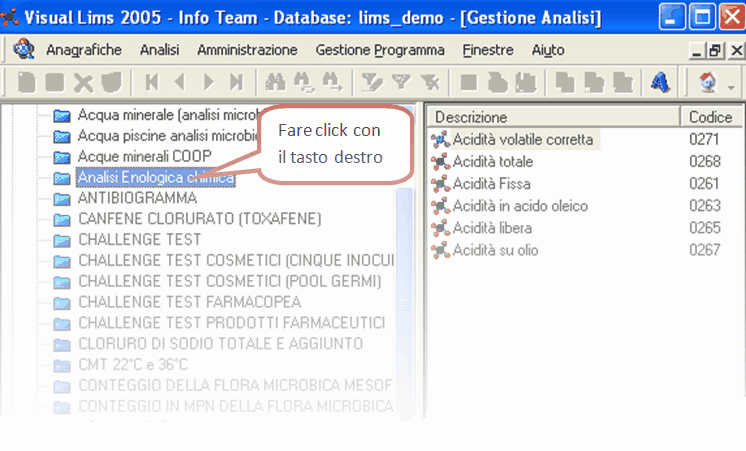Click the delete X toolbar icon
Image resolution: width=746 pixels, height=451 pixels.
pos(83,83)
